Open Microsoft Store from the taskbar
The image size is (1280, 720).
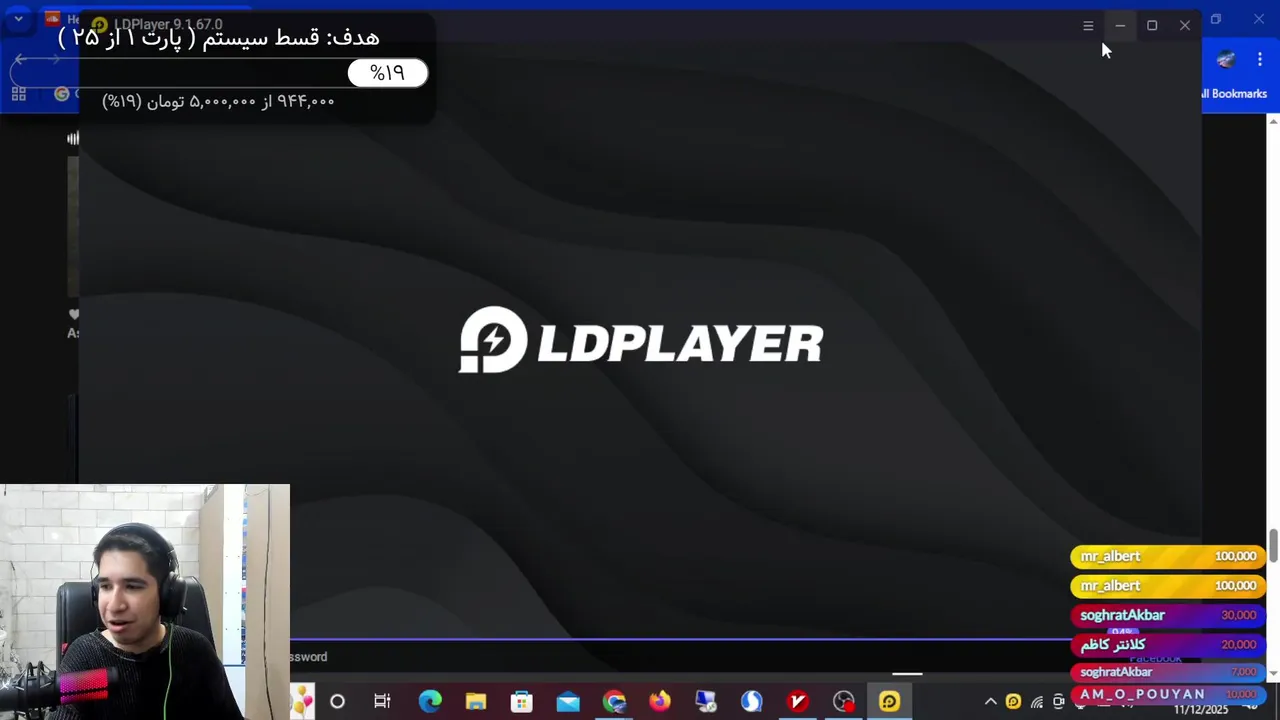tap(522, 702)
